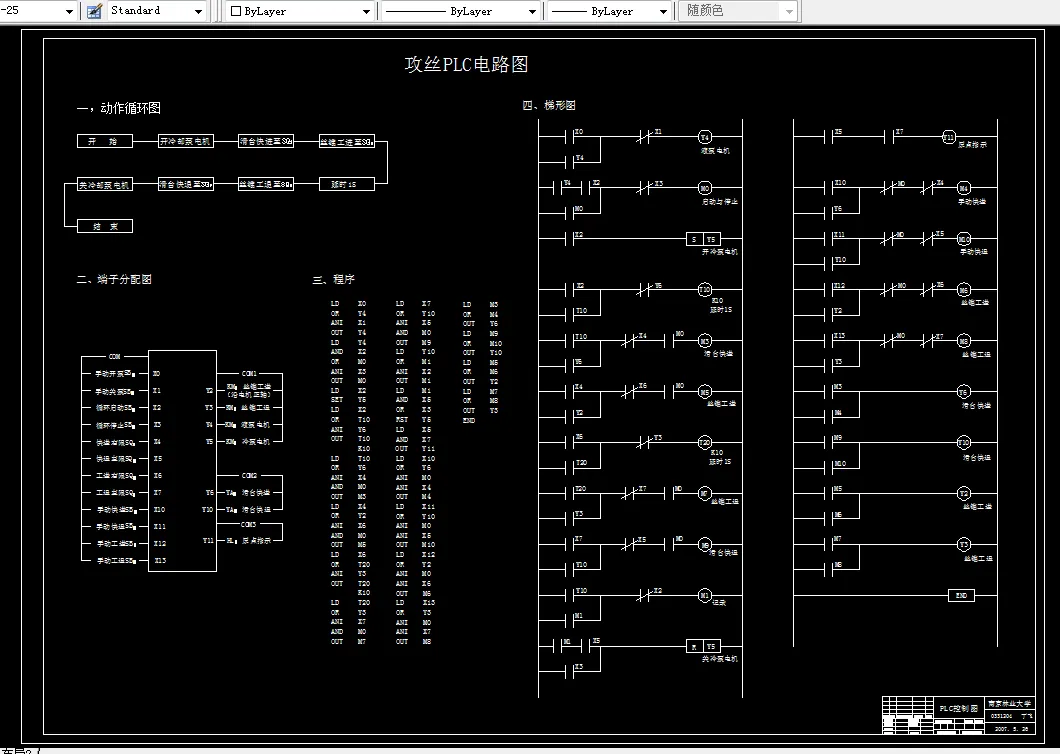Select the X13 input terminal label
The height and width of the screenshot is (754, 1060).
[x=160, y=561]
